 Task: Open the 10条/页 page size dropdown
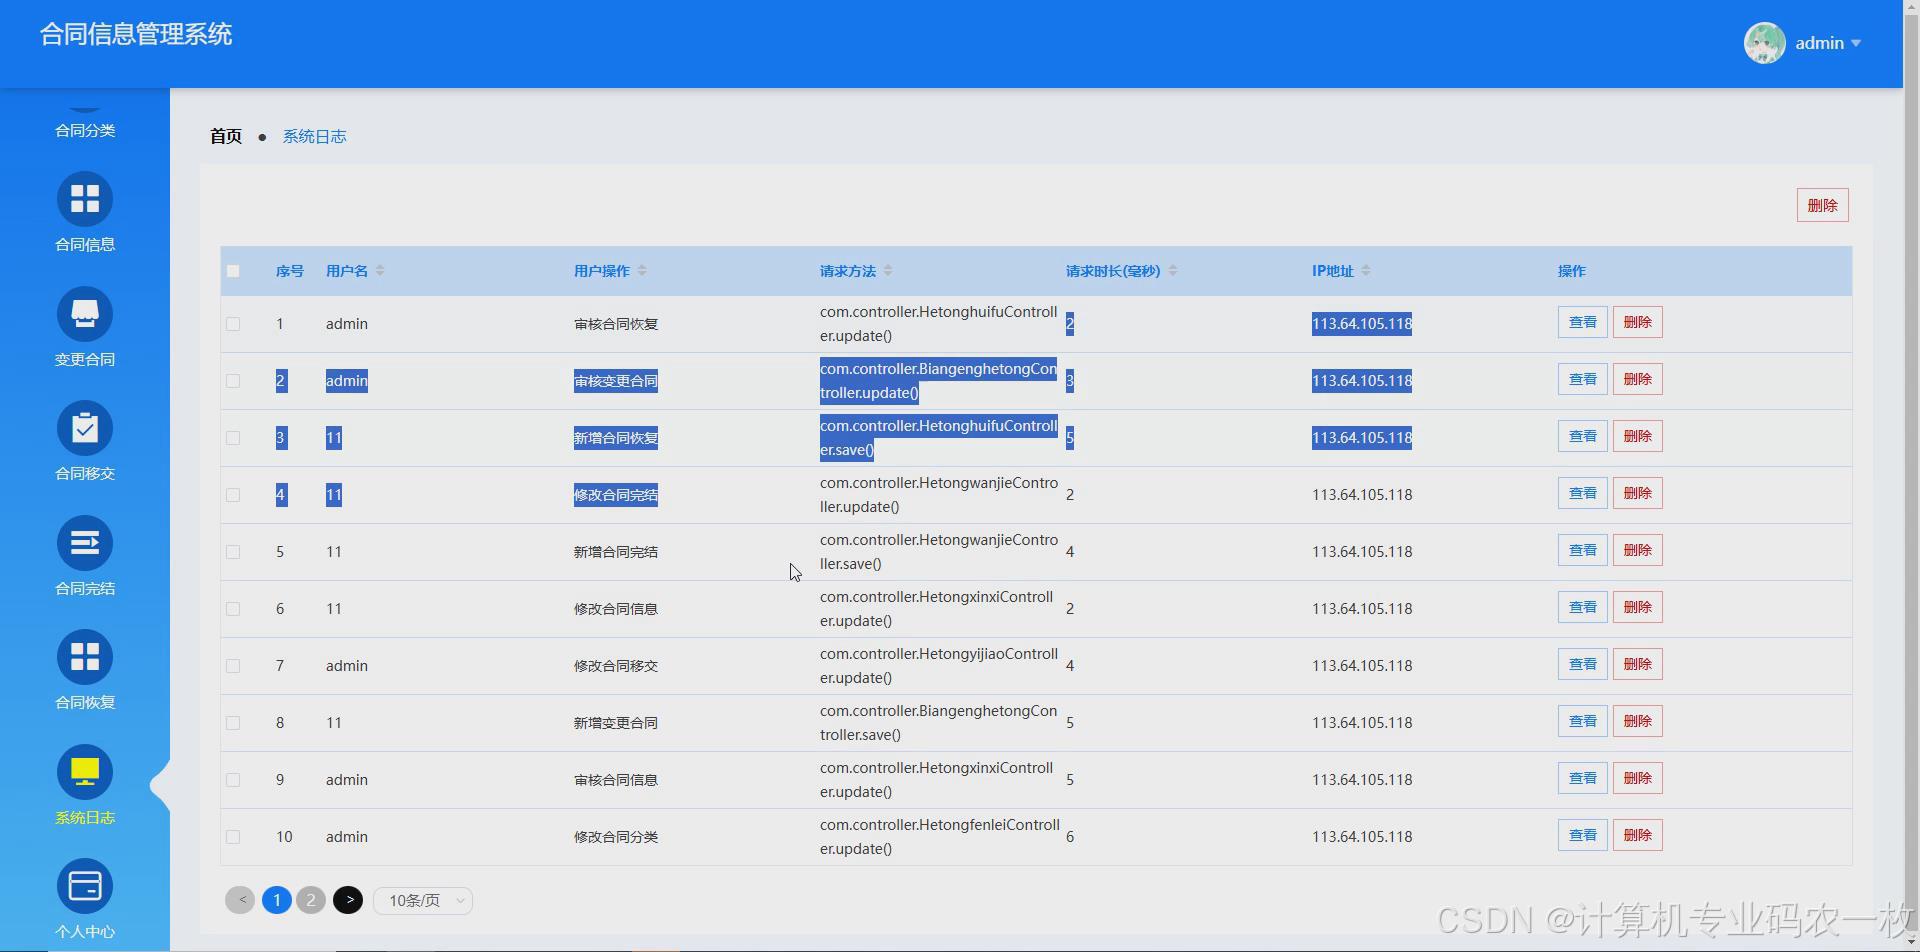pos(423,901)
